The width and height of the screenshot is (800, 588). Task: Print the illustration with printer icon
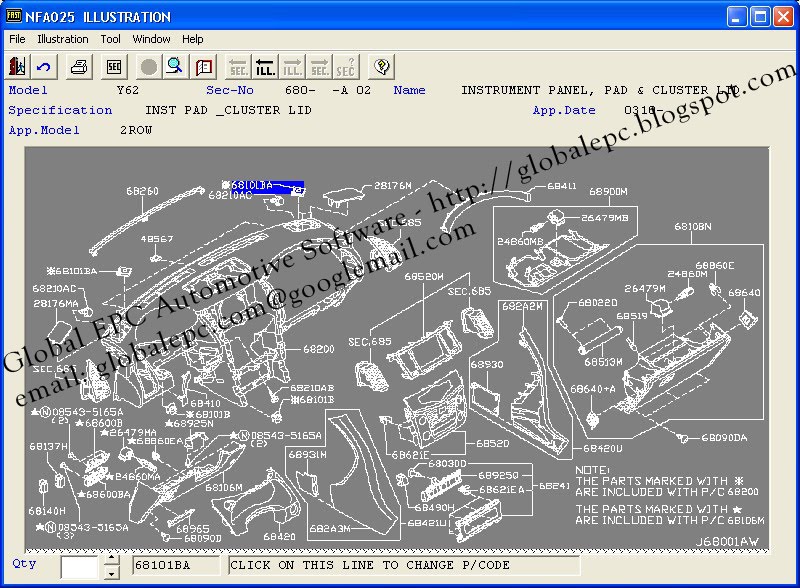click(x=79, y=67)
